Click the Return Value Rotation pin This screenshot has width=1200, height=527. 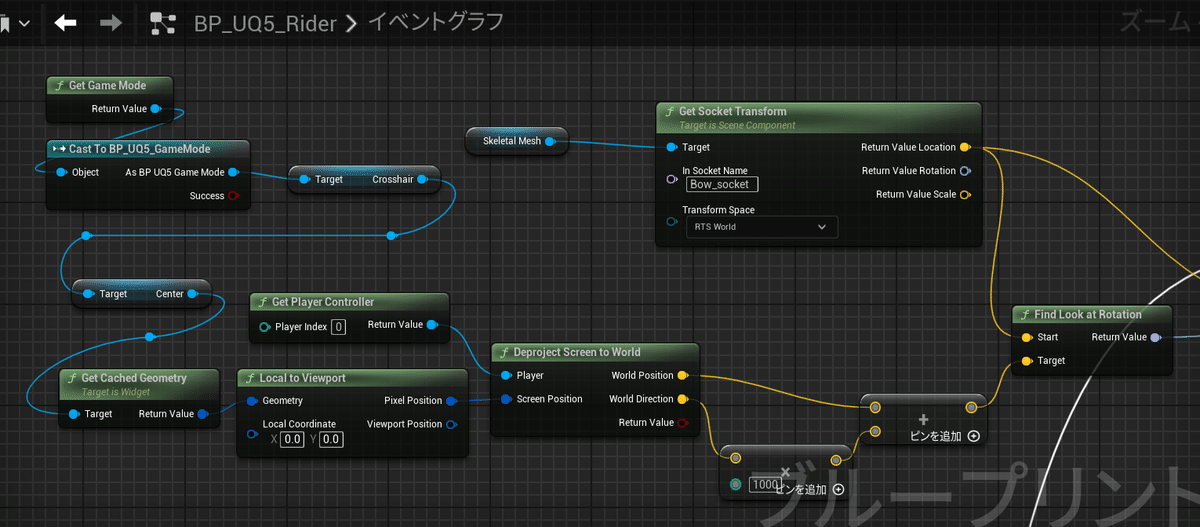965,171
